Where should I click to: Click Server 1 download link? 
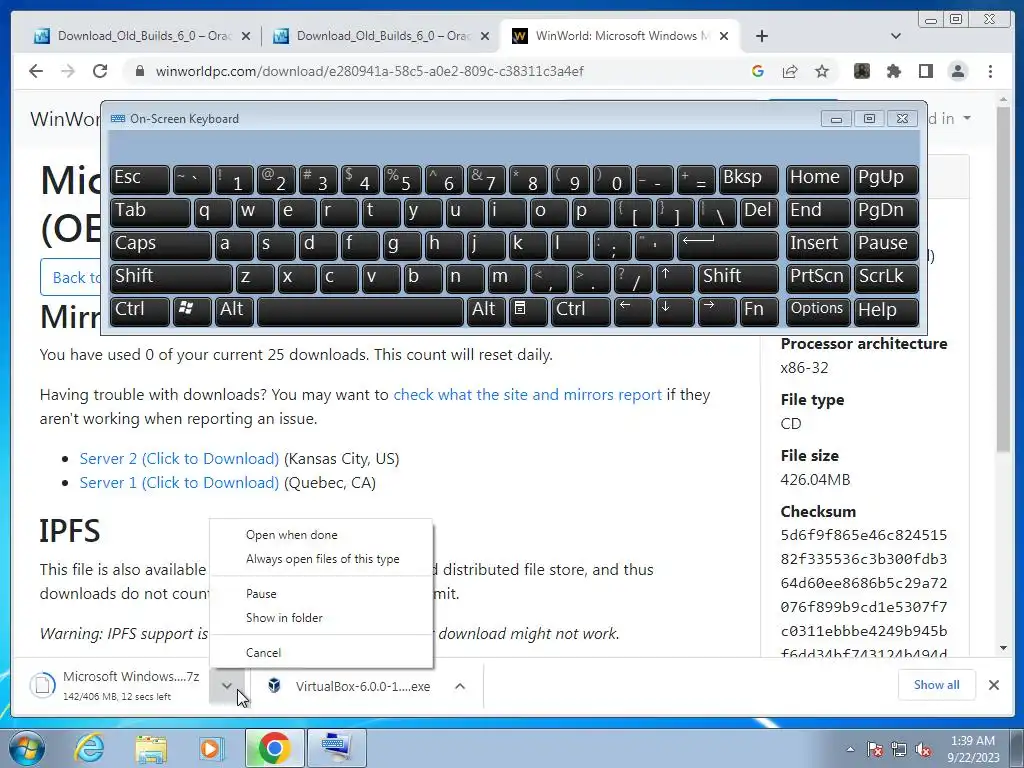179,483
